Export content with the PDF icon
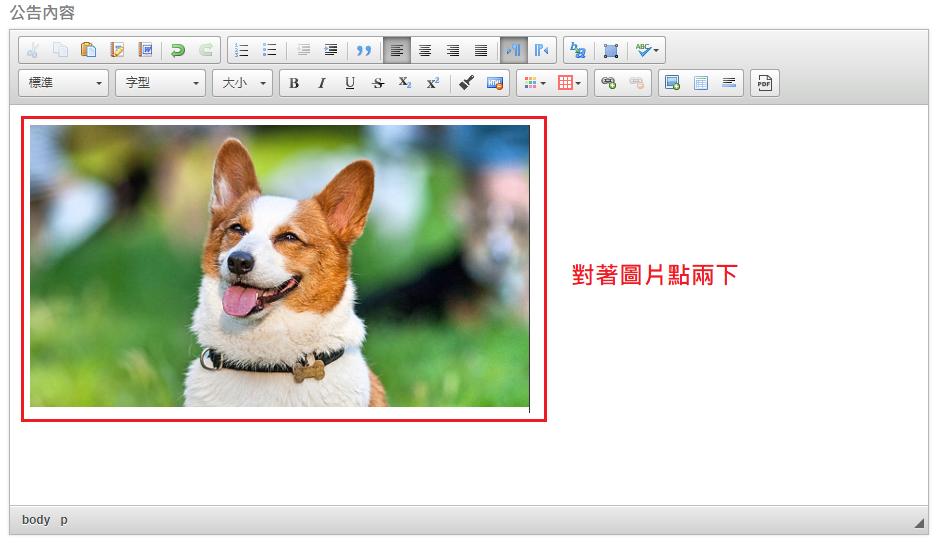 pos(765,83)
